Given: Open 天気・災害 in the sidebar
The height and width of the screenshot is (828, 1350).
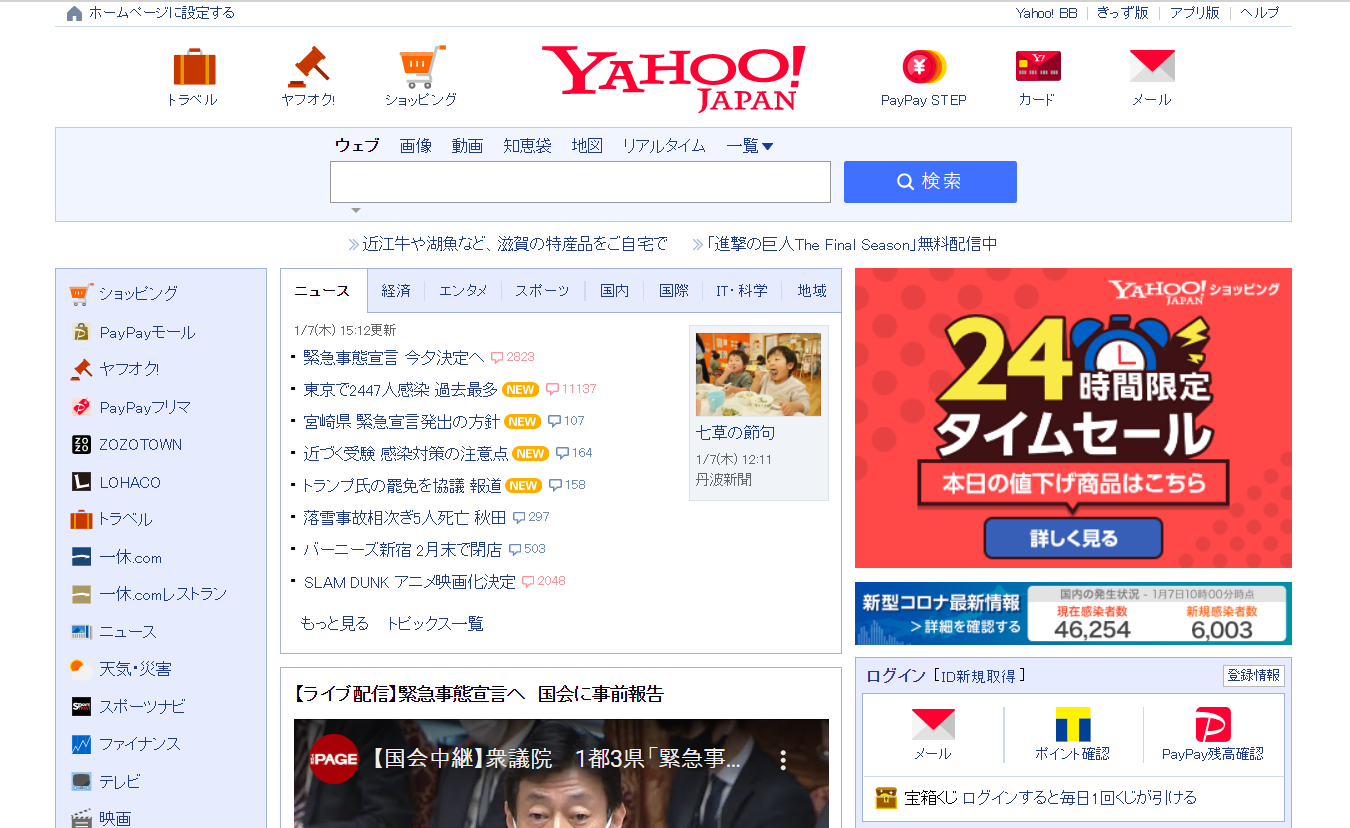Looking at the screenshot, I should click(135, 669).
